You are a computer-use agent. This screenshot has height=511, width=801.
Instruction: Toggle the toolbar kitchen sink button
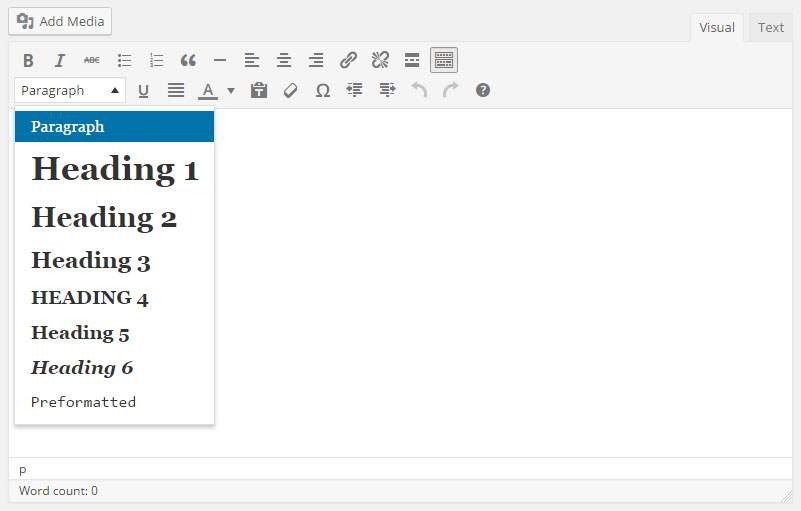tap(444, 60)
